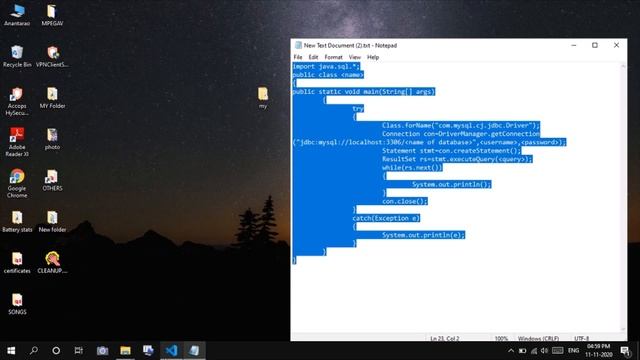Open the MPEGAV folder on desktop
Screen dimensions: 640x360
click(52, 15)
